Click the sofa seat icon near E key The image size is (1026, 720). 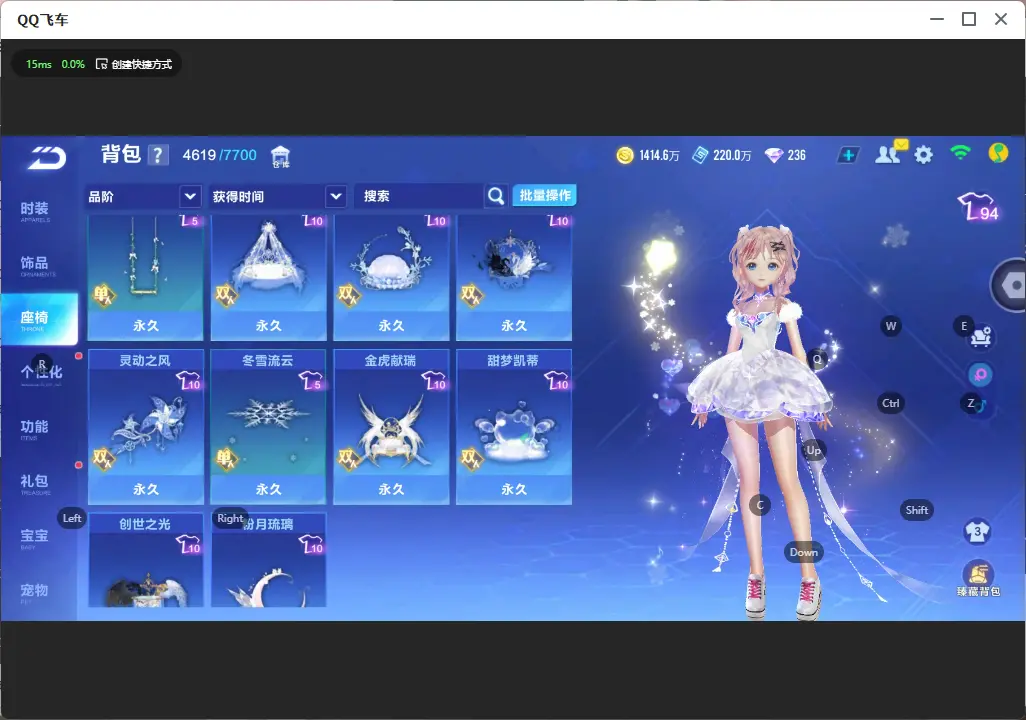click(981, 337)
